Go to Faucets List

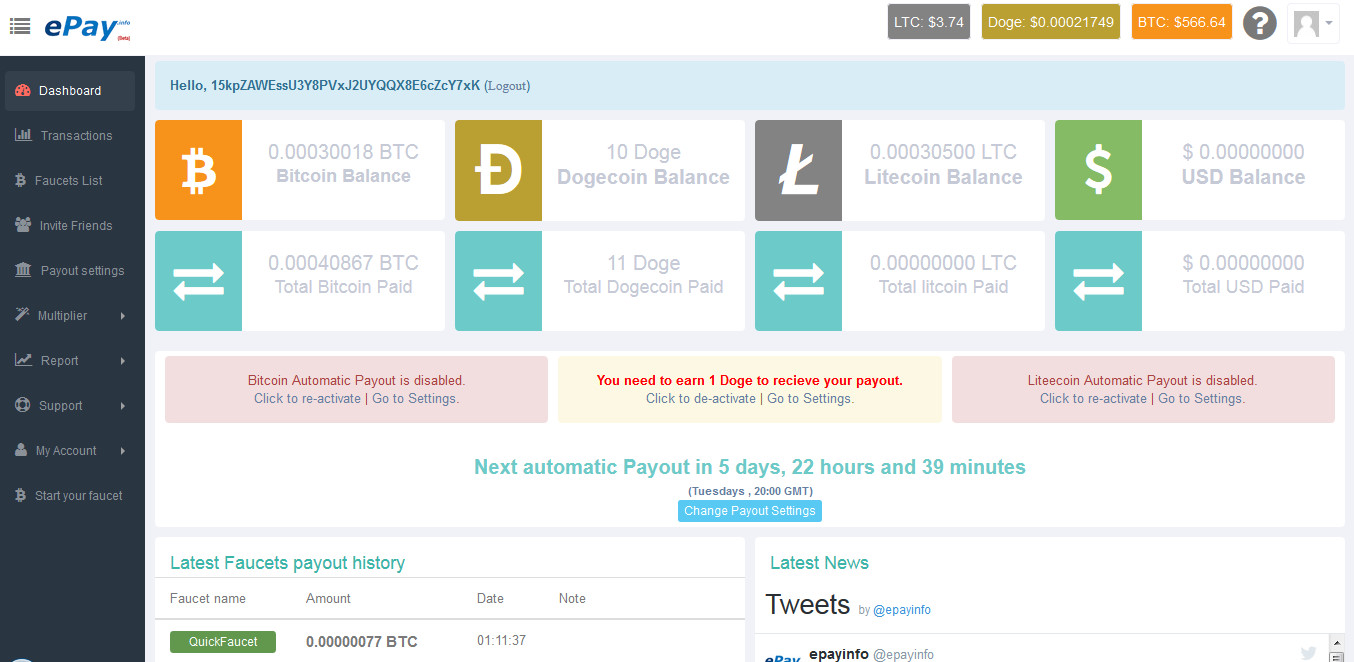click(70, 180)
